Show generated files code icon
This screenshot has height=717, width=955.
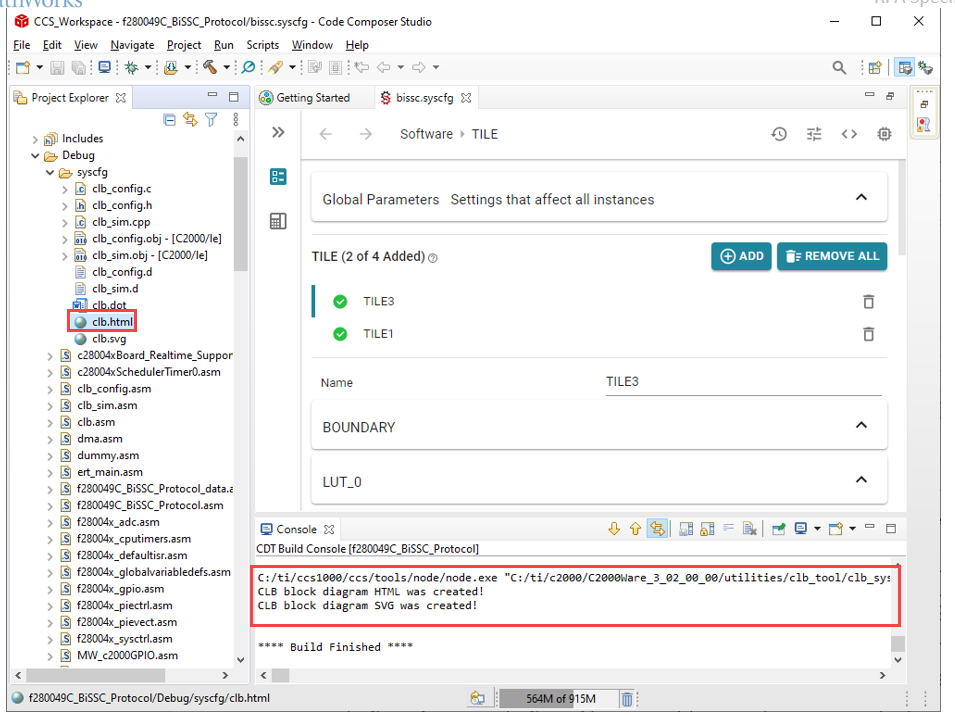[849, 134]
